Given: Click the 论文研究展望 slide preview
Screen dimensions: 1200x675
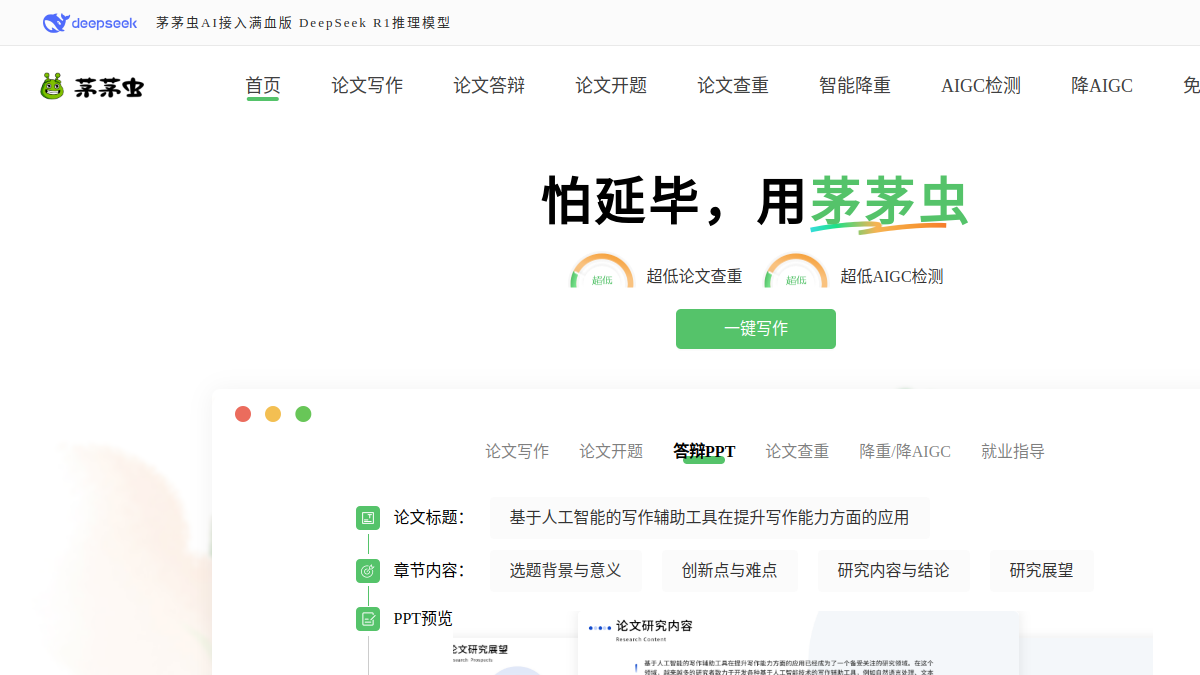Looking at the screenshot, I should (515, 656).
